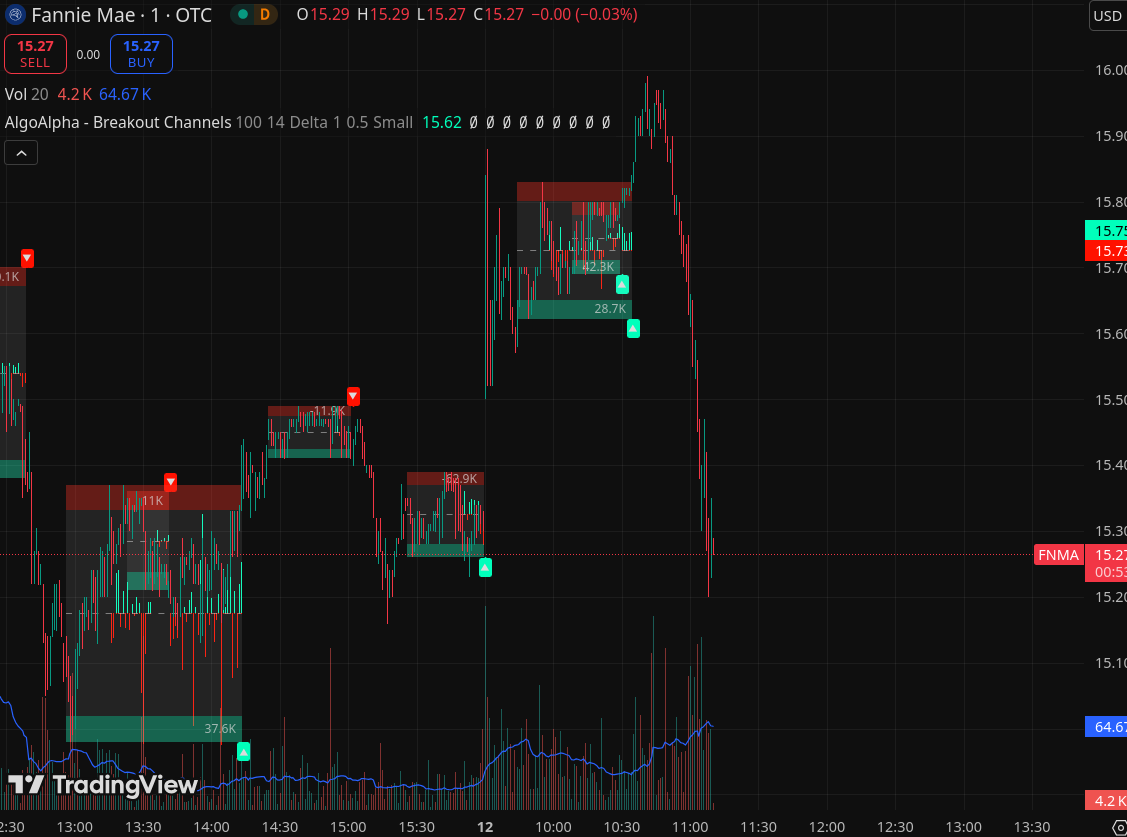The height and width of the screenshot is (837, 1127).
Task: Click the red down-arrow signal above the 0.1K label
Action: pos(27,257)
